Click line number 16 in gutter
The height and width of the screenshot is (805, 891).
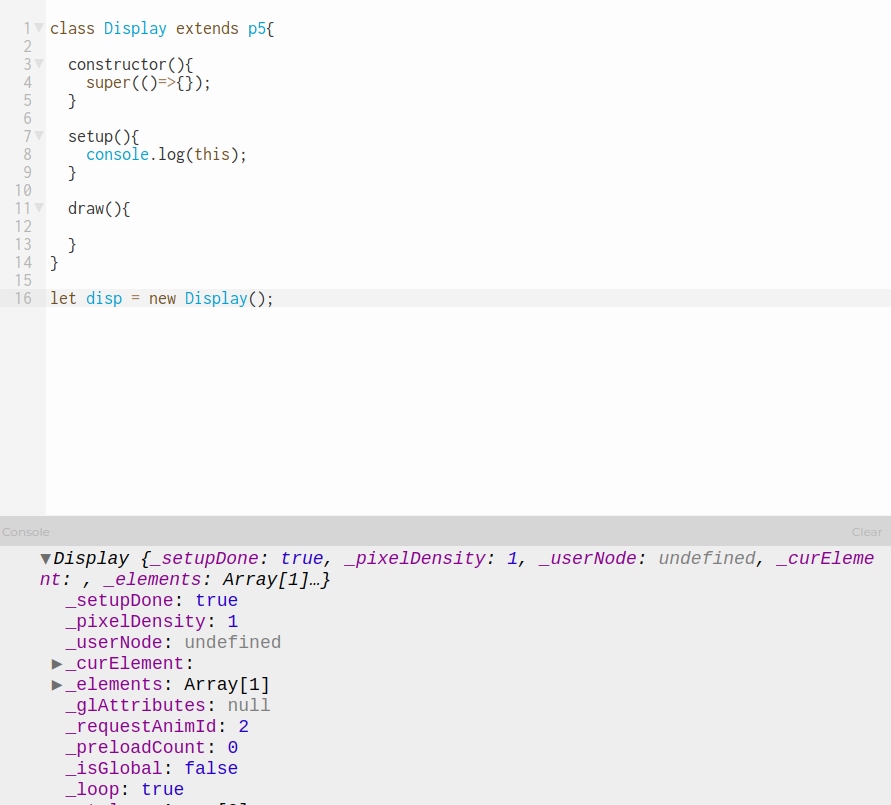(x=23, y=298)
